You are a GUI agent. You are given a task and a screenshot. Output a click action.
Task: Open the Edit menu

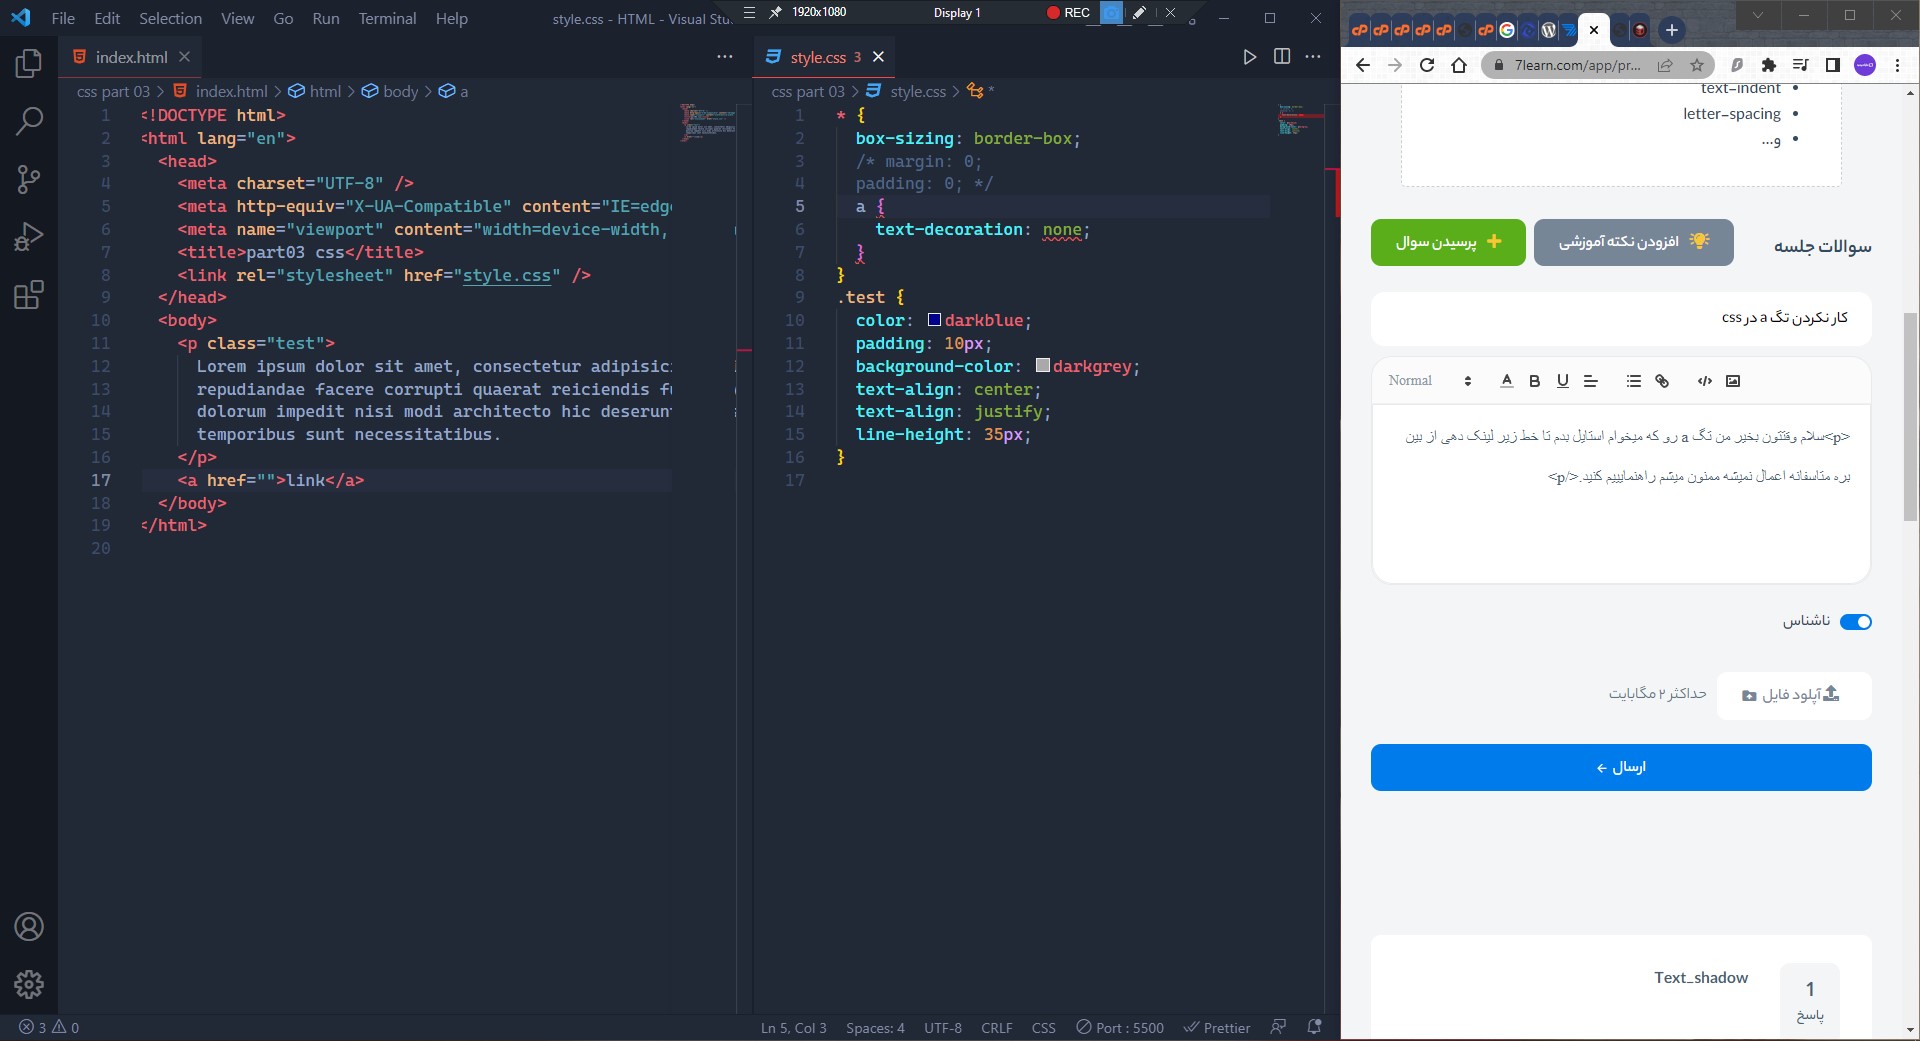(x=106, y=18)
